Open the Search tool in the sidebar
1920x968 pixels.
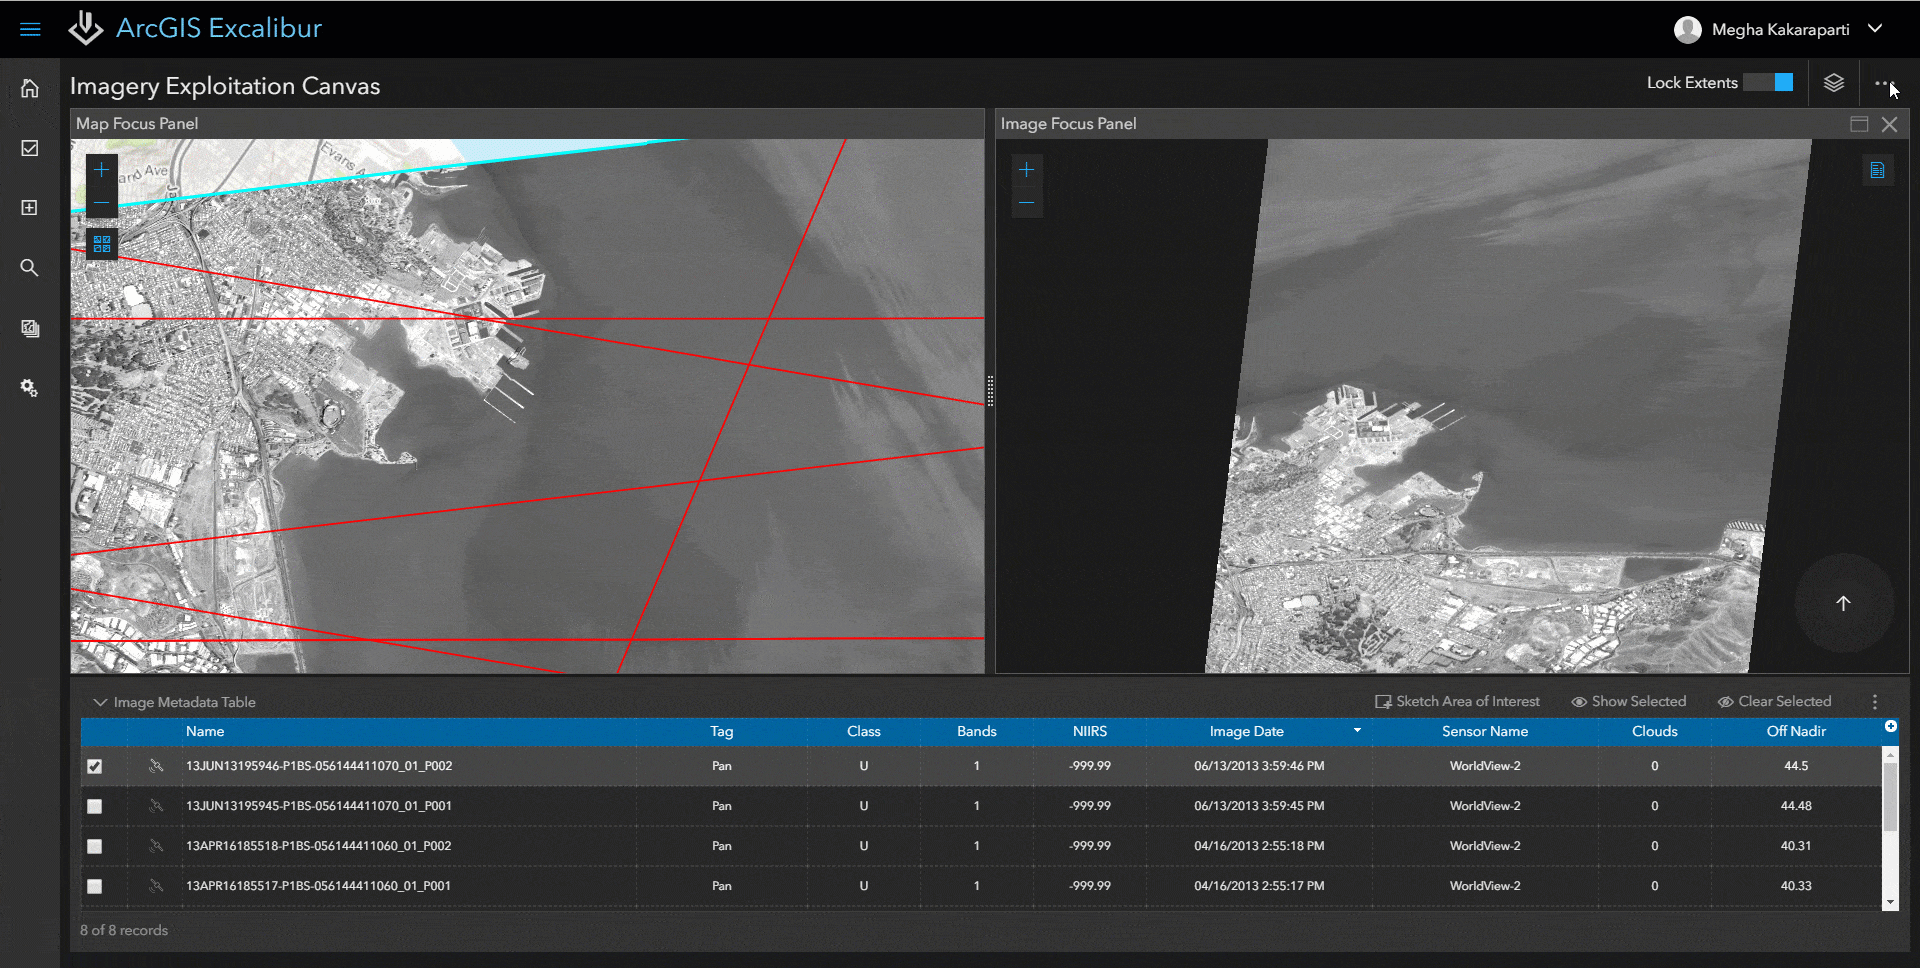point(30,268)
